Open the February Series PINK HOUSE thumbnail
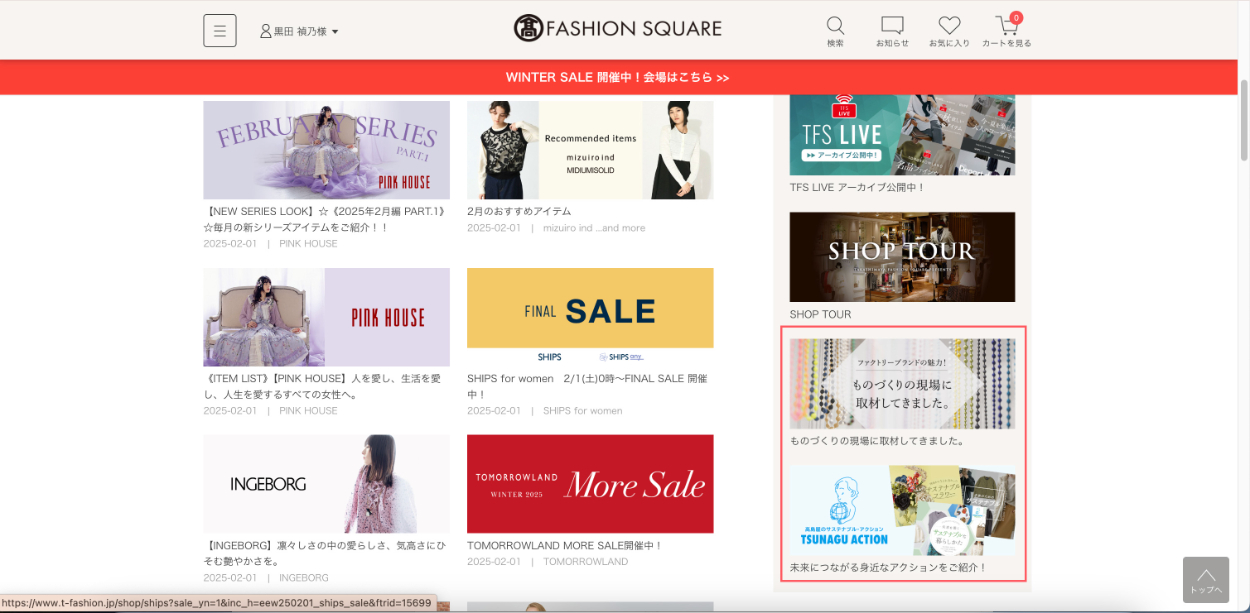Screen dimensions: 1250x613 pos(326,149)
